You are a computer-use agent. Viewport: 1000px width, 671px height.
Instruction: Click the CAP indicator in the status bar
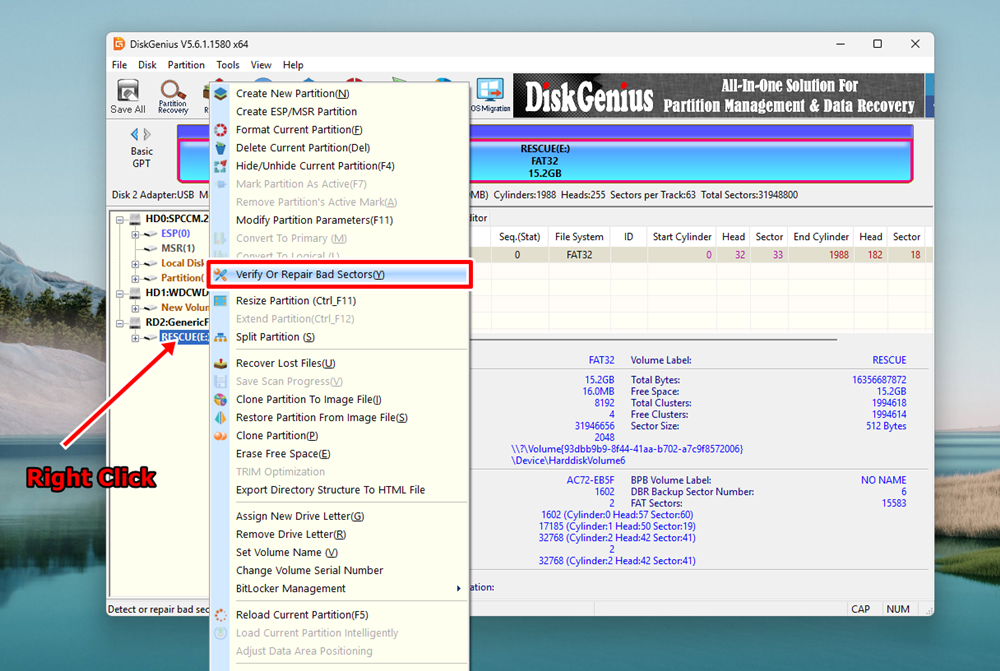860,609
